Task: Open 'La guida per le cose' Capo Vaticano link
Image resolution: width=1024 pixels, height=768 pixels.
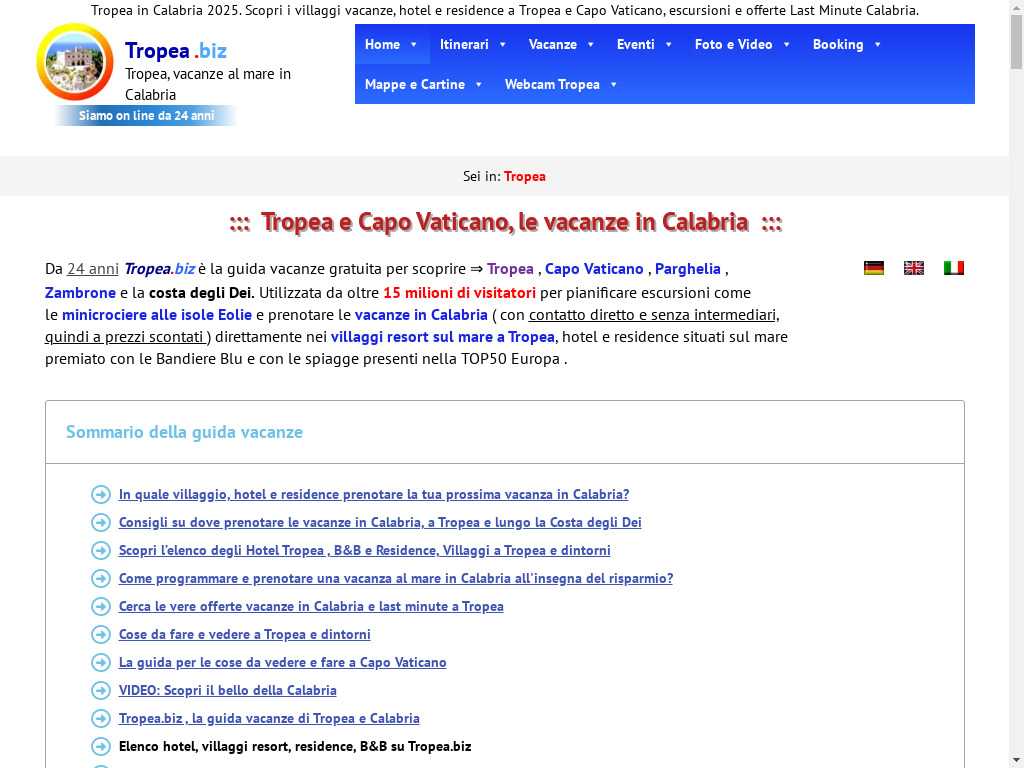Action: coord(282,662)
